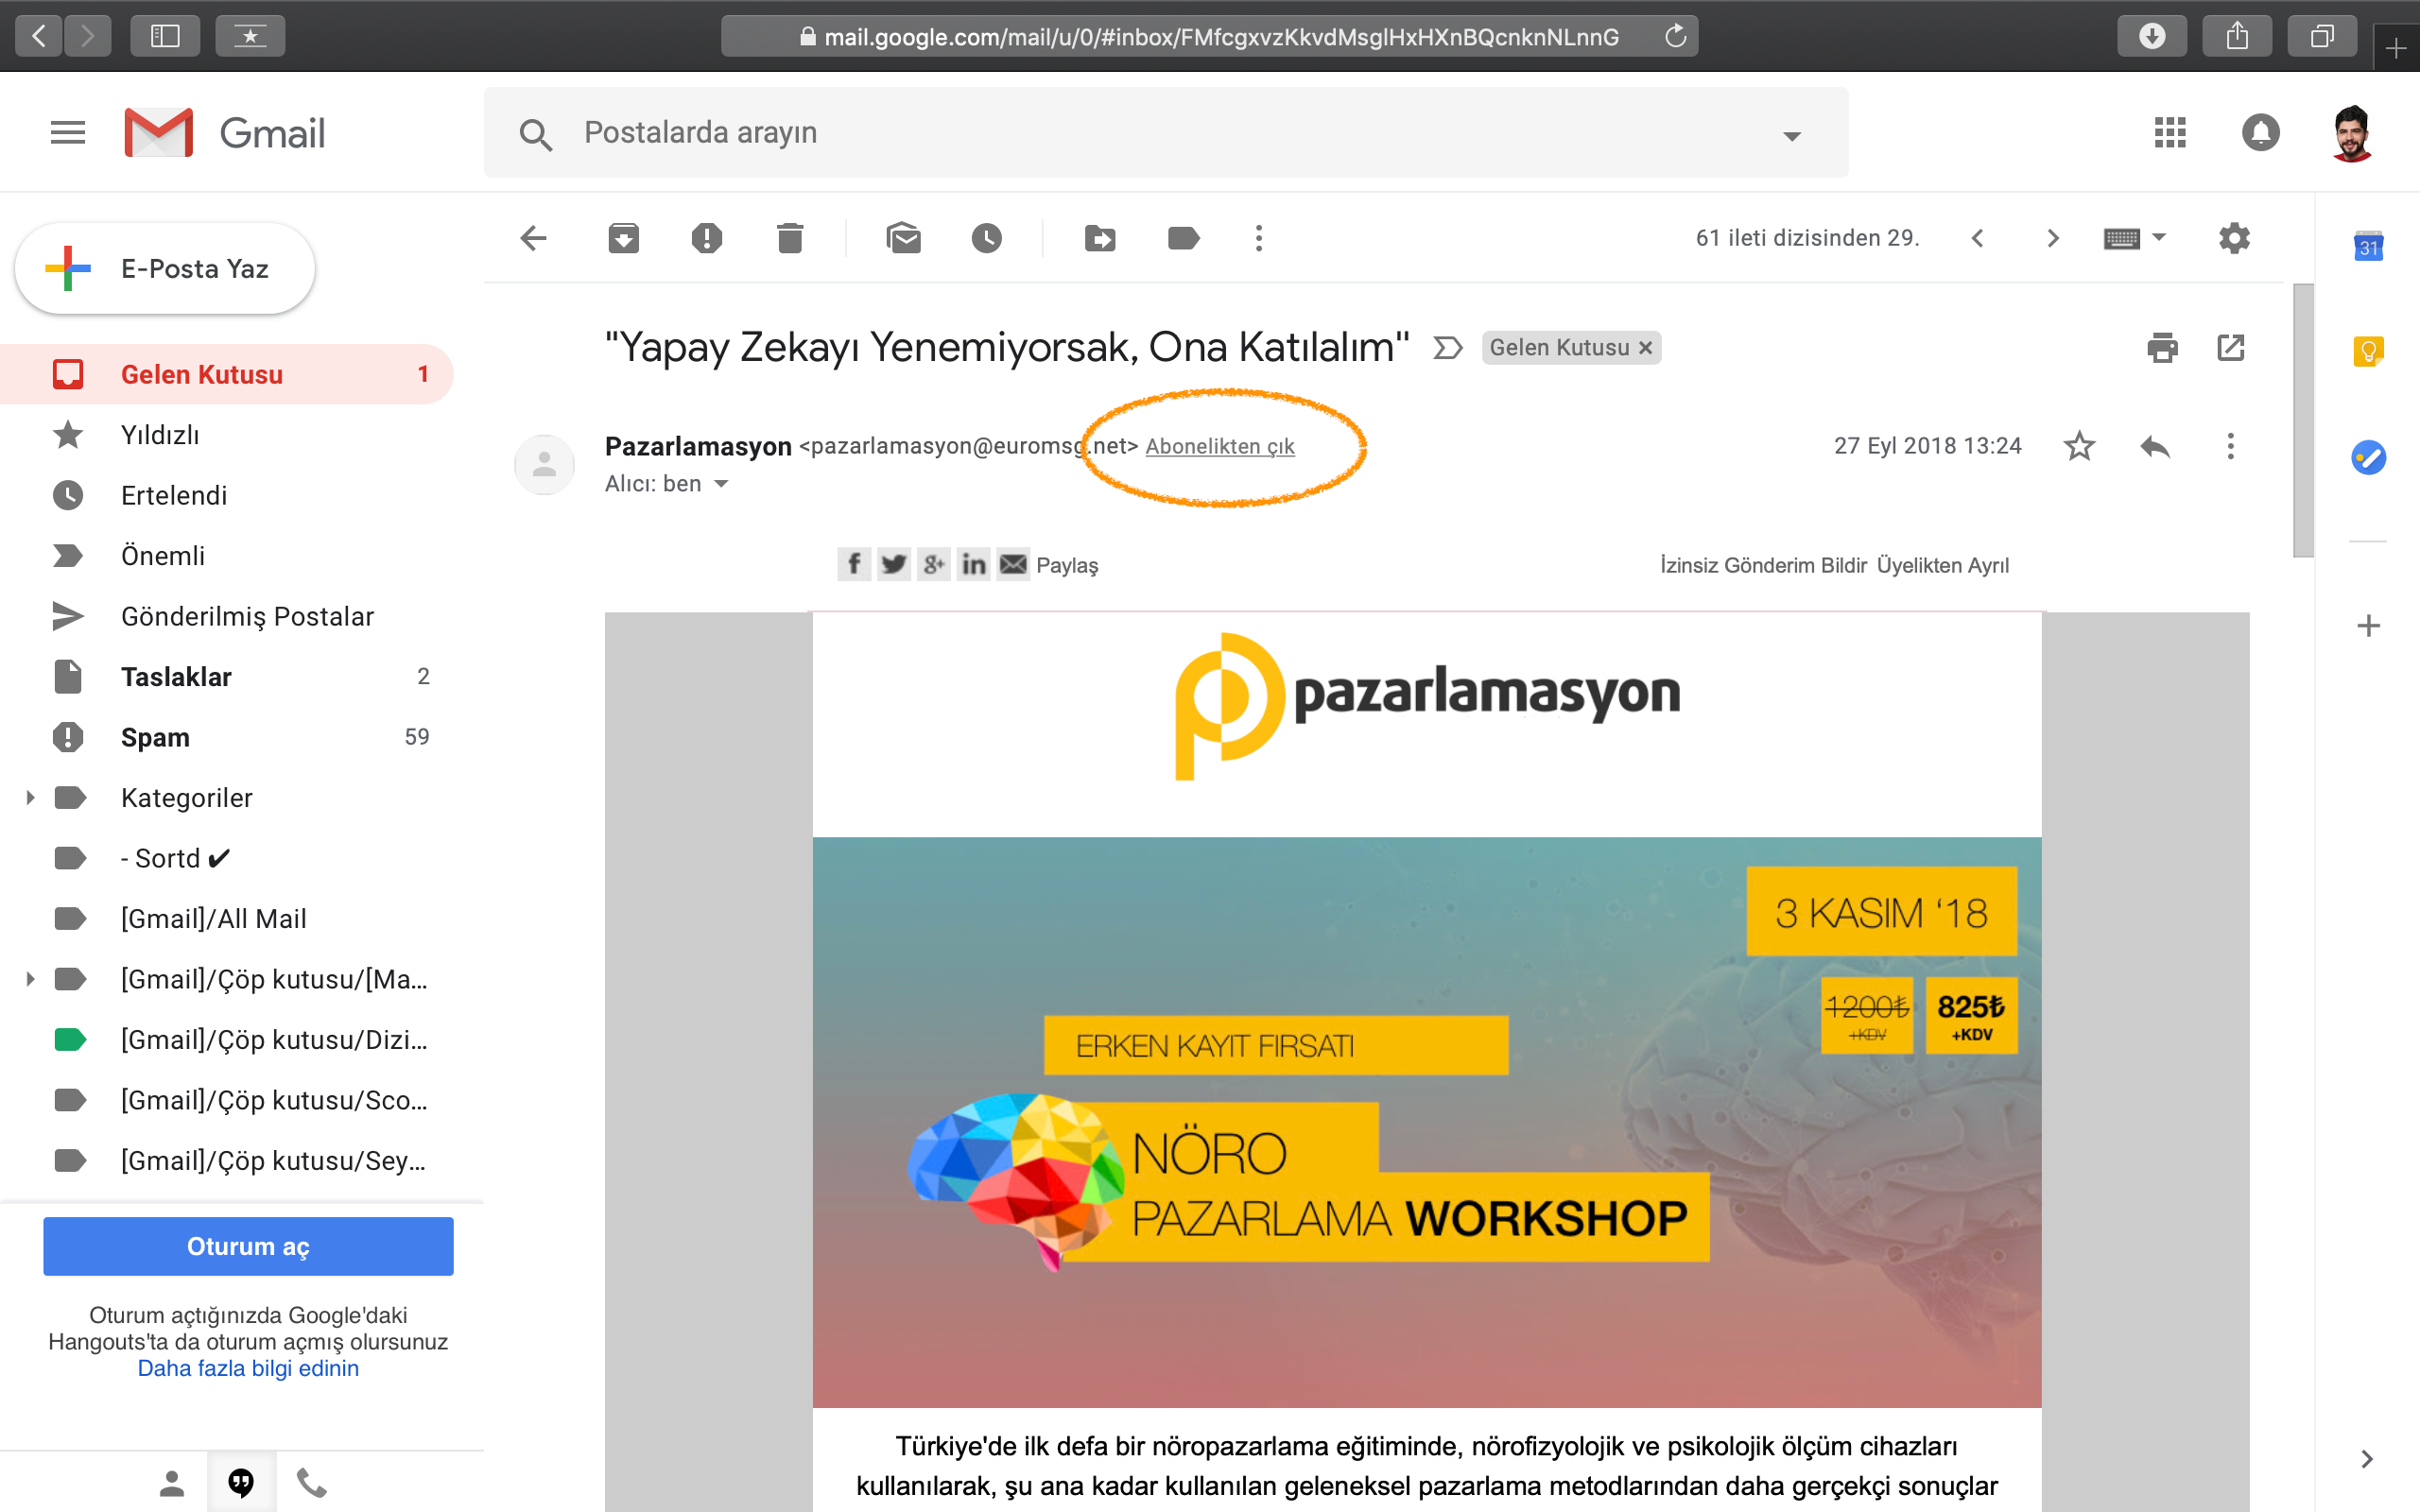This screenshot has width=2420, height=1512.
Task: Reply to the Pazarlamasyon message
Action: click(x=2155, y=446)
